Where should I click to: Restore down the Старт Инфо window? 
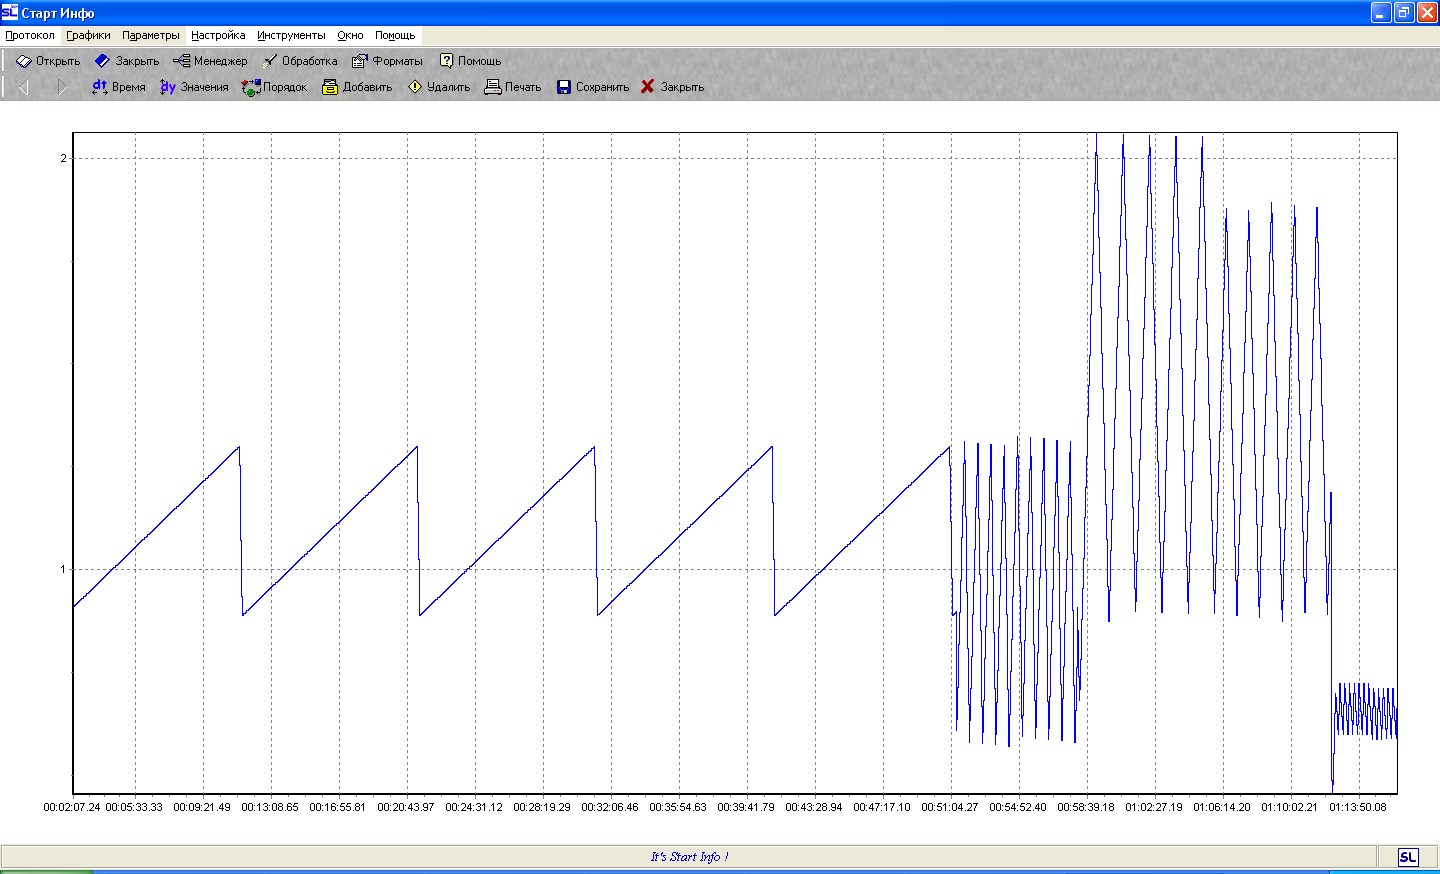pos(1404,12)
